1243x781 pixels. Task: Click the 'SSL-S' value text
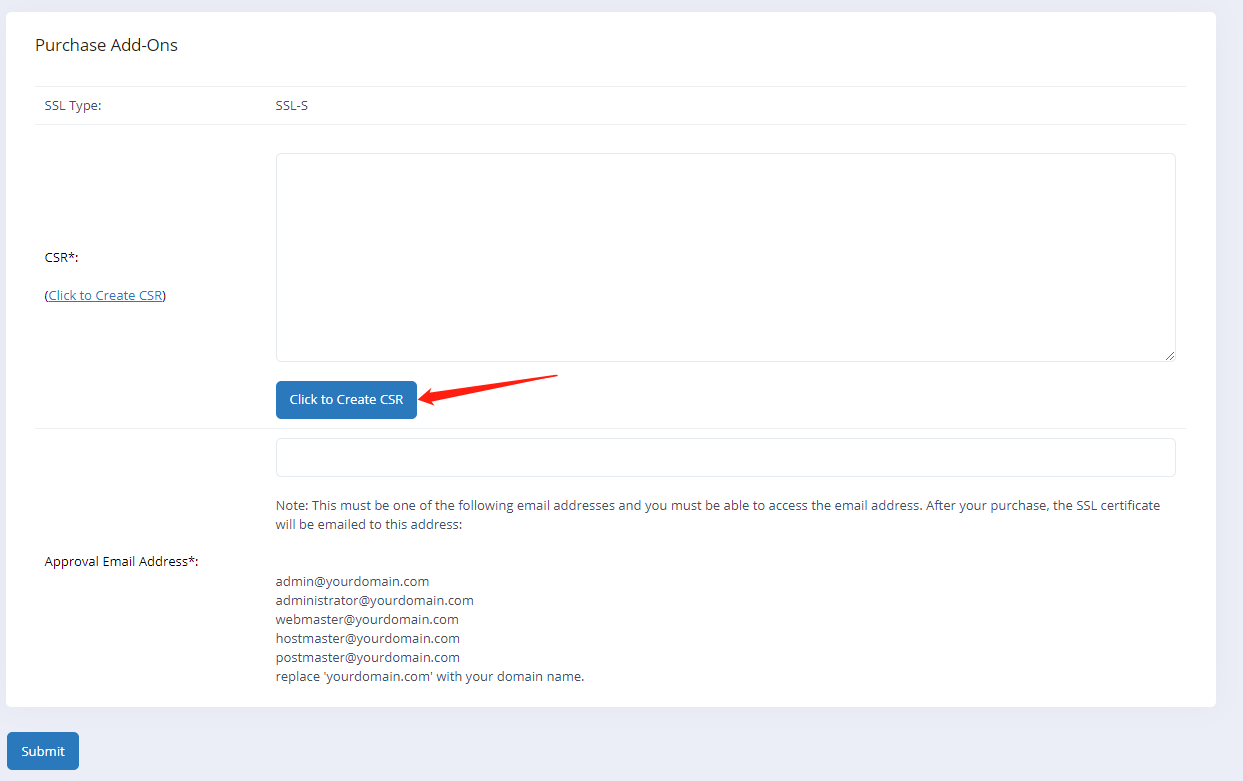click(x=291, y=105)
